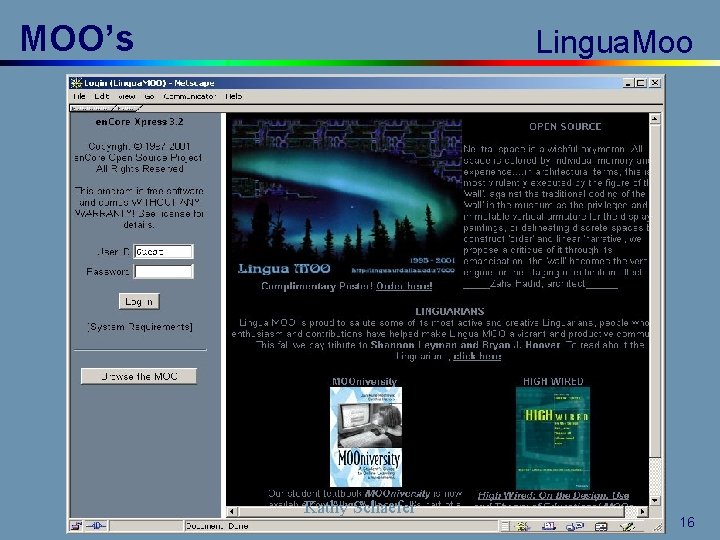Click the OPEN SOURCE heading
720x540 pixels.
coord(565,127)
